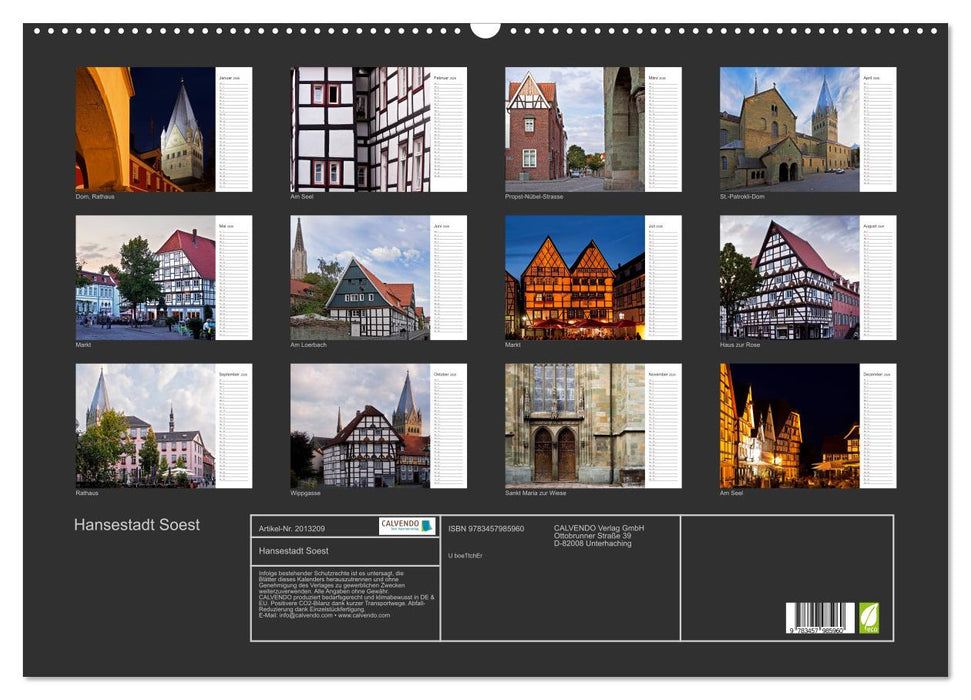This screenshot has width=971, height=700.
Task: Select the green eco leaf icon
Action: [x=869, y=616]
